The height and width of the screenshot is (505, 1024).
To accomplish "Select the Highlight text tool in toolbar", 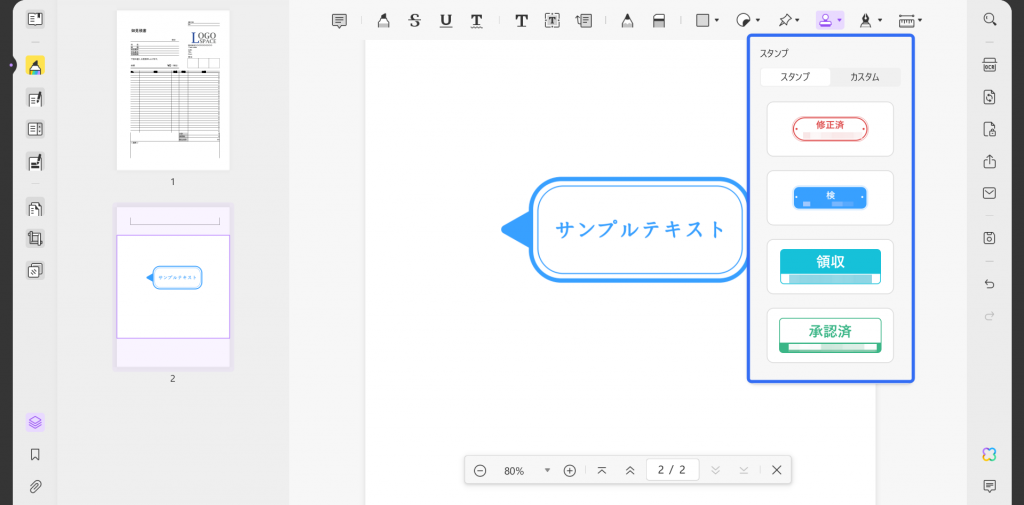I will tap(384, 21).
